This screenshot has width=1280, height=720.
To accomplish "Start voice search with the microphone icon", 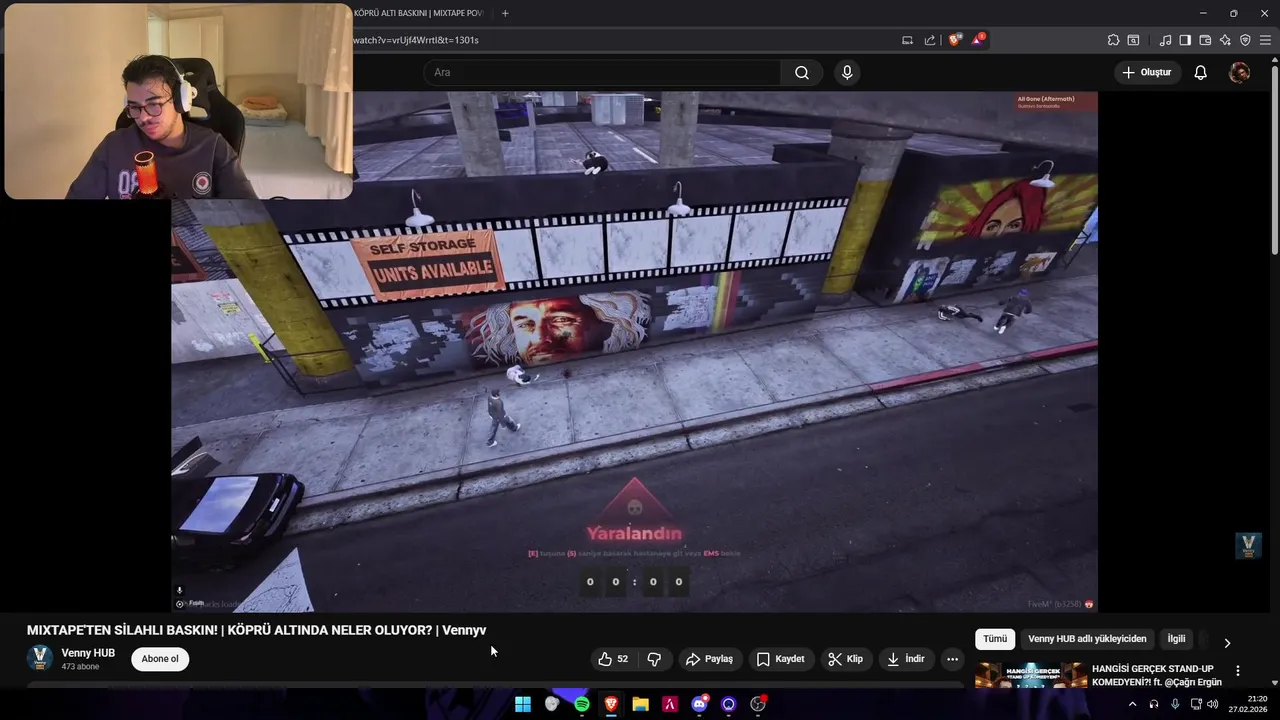I will point(847,72).
